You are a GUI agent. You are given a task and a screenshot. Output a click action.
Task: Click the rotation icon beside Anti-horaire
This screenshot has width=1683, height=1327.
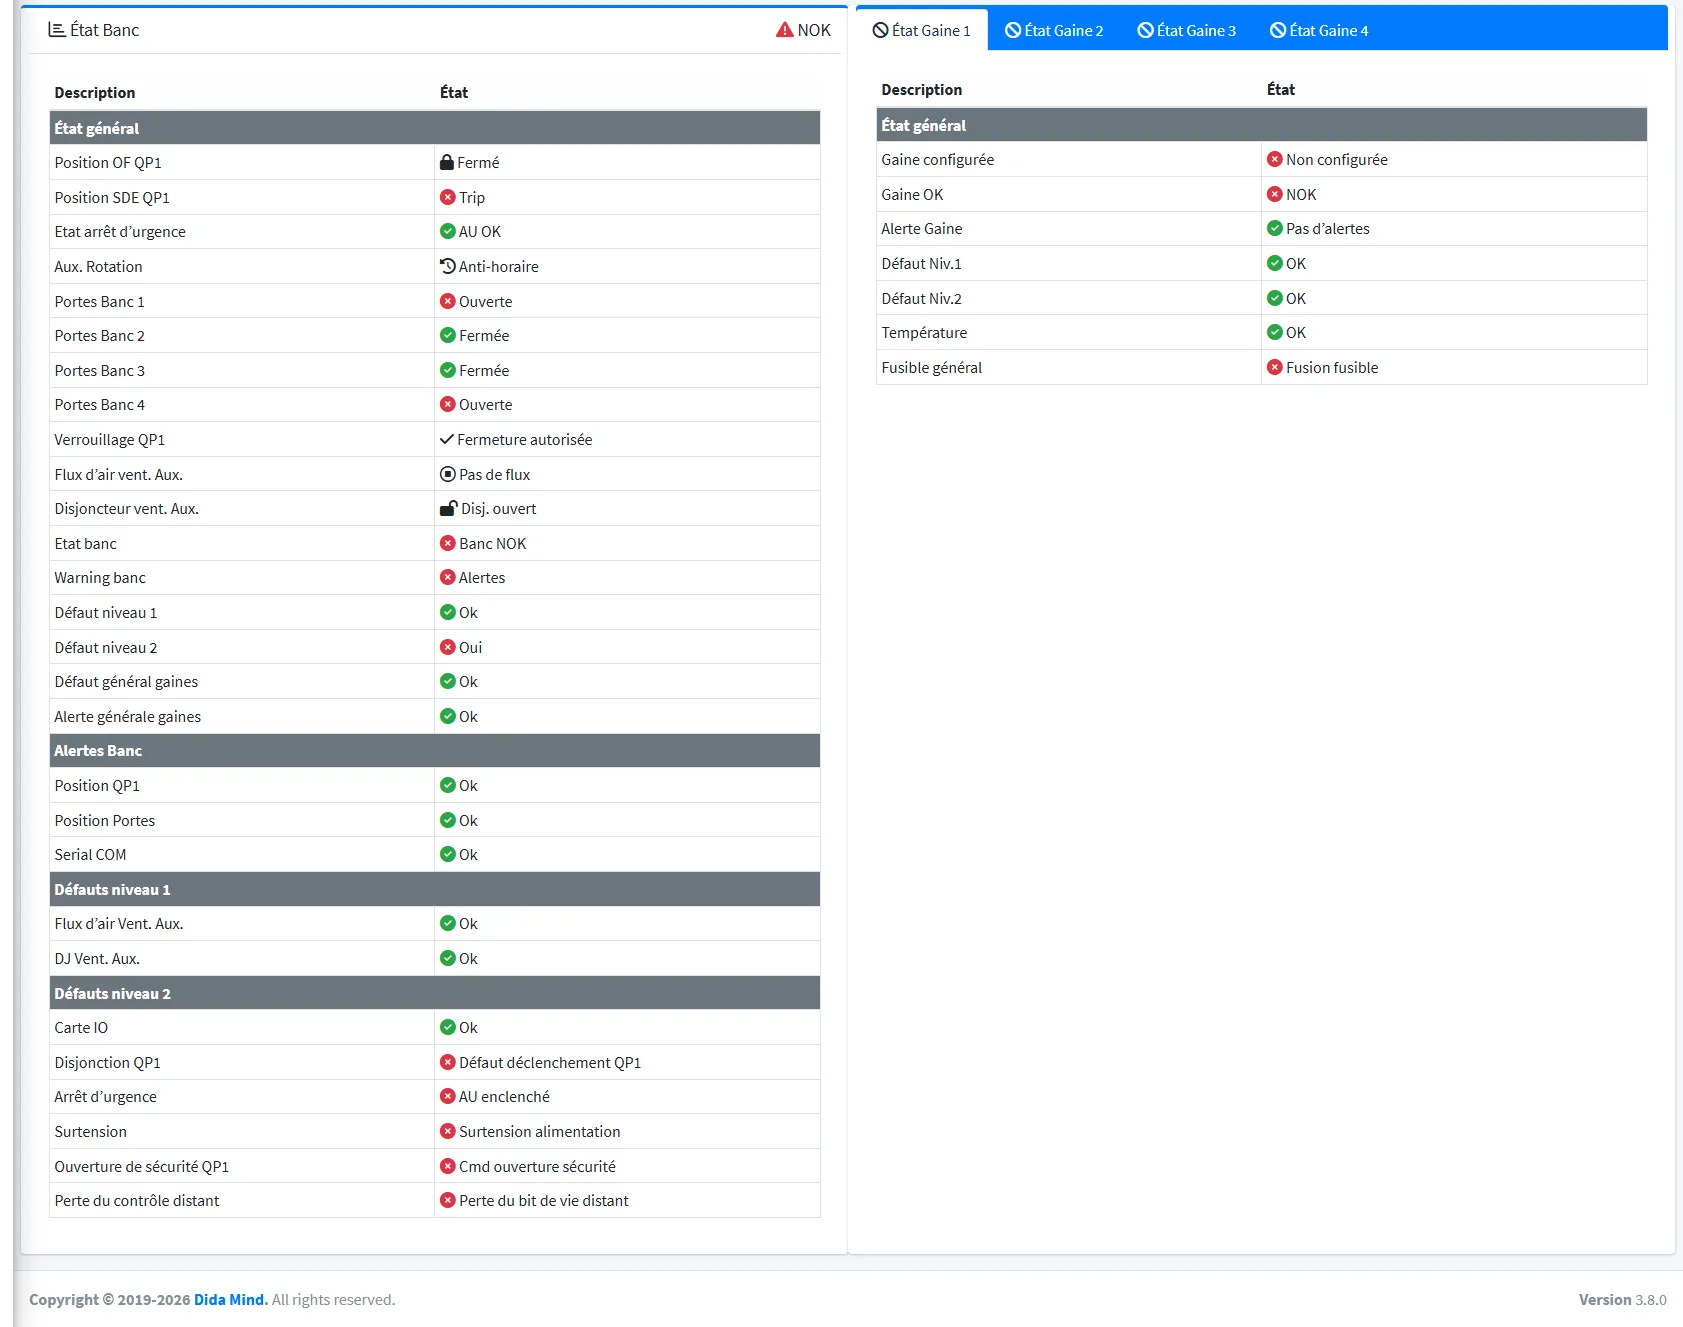(448, 266)
